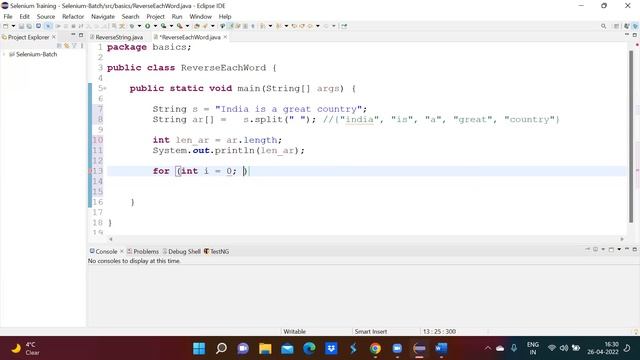640x360 pixels.
Task: Open the New wizard dropdown arrow
Action: pyautogui.click(x=13, y=26)
